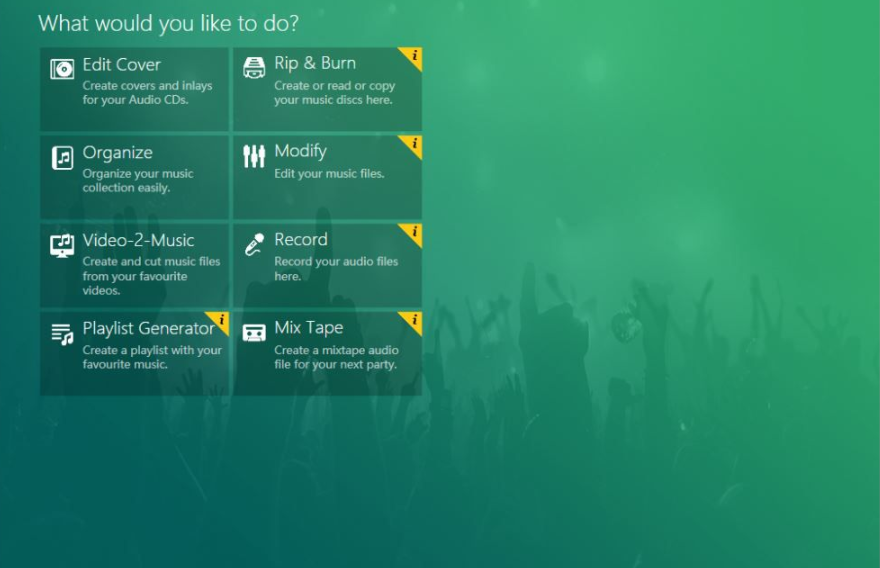Click 'Create a mixtape audio file' description
880x568 pixels.
tap(336, 357)
